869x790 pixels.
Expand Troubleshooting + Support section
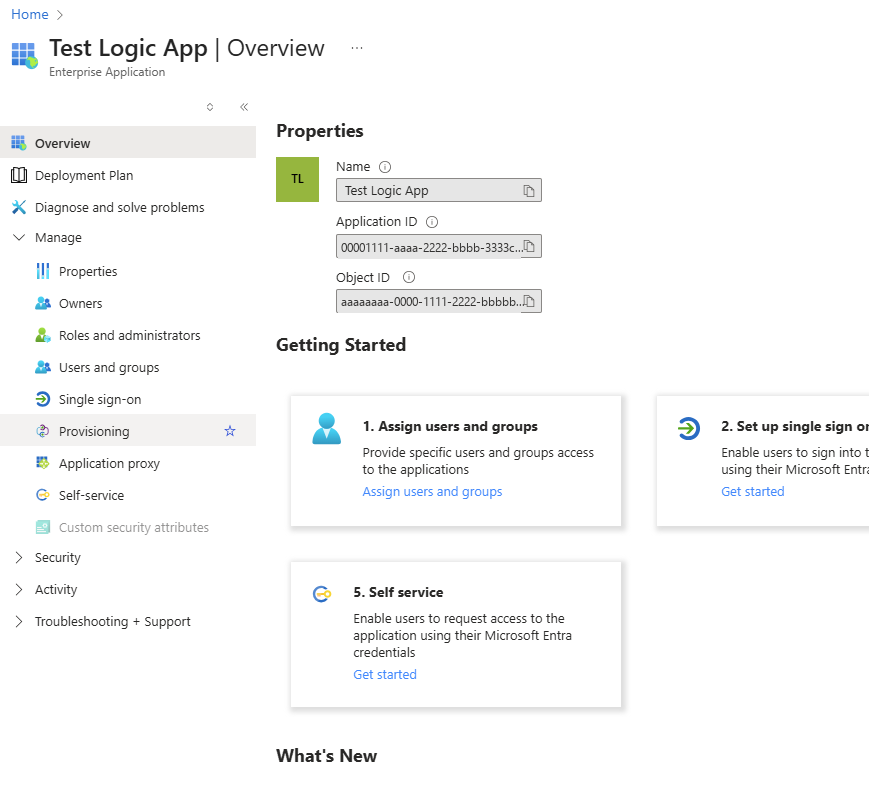click(19, 621)
